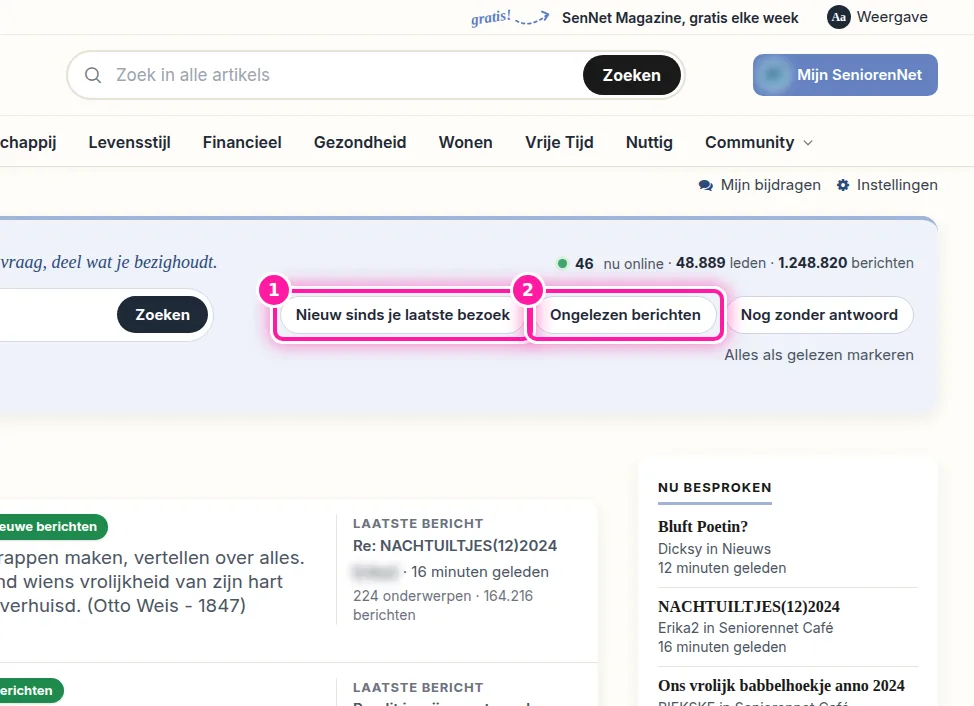The height and width of the screenshot is (706, 974).
Task: Click the Zoeken button in the forum search
Action: [x=163, y=315]
